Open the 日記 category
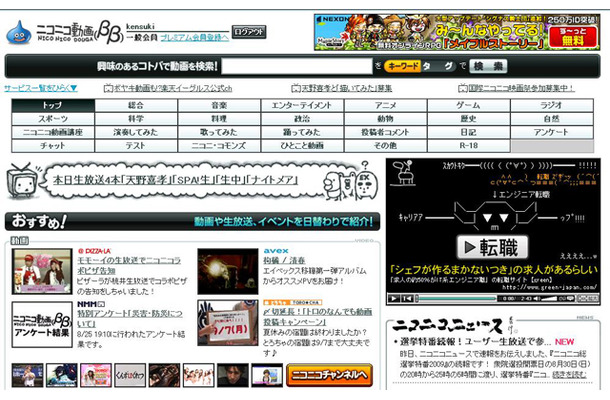This screenshot has height=400, width=610. click(468, 132)
